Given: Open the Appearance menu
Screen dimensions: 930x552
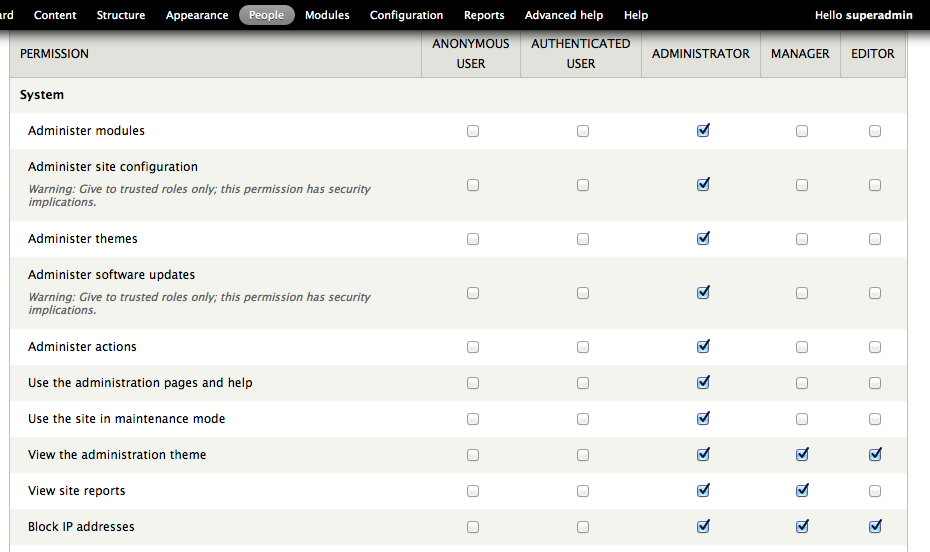Looking at the screenshot, I should (x=197, y=15).
